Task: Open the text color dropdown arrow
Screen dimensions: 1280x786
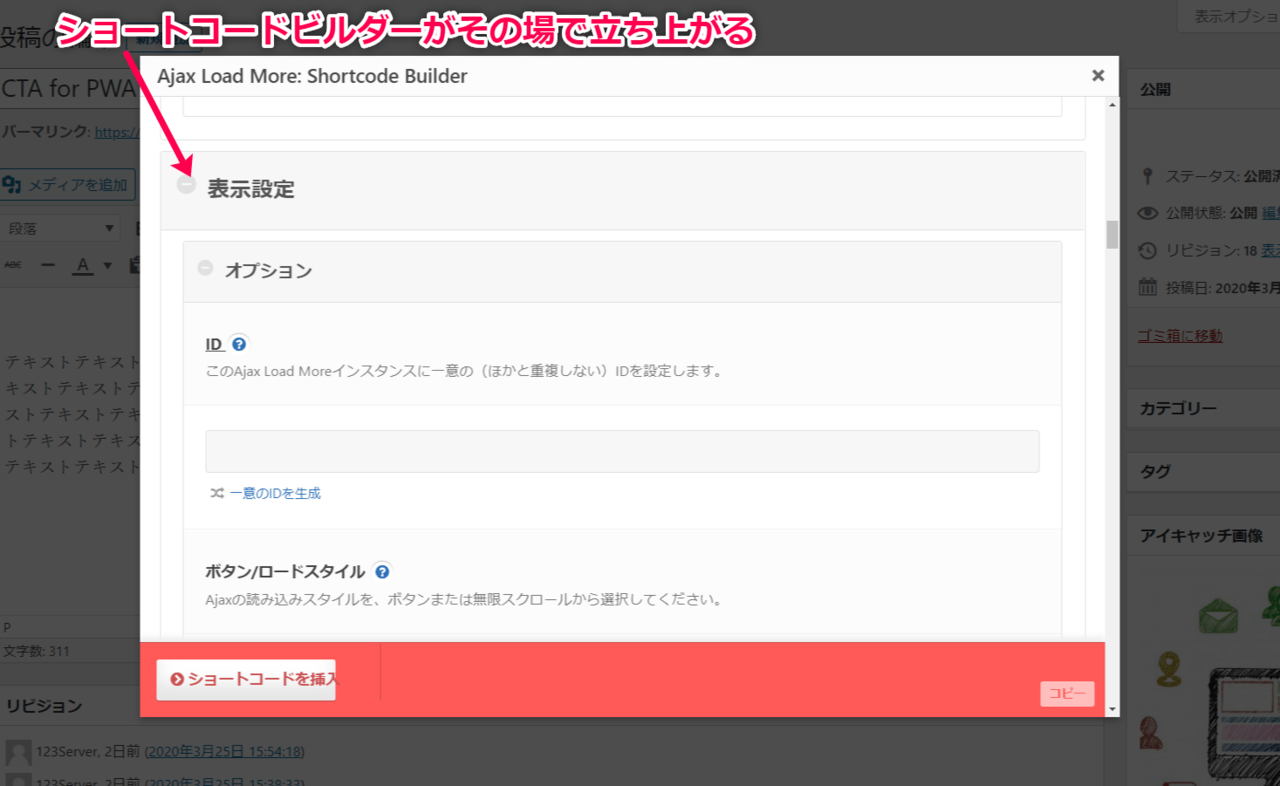Action: coord(106,266)
